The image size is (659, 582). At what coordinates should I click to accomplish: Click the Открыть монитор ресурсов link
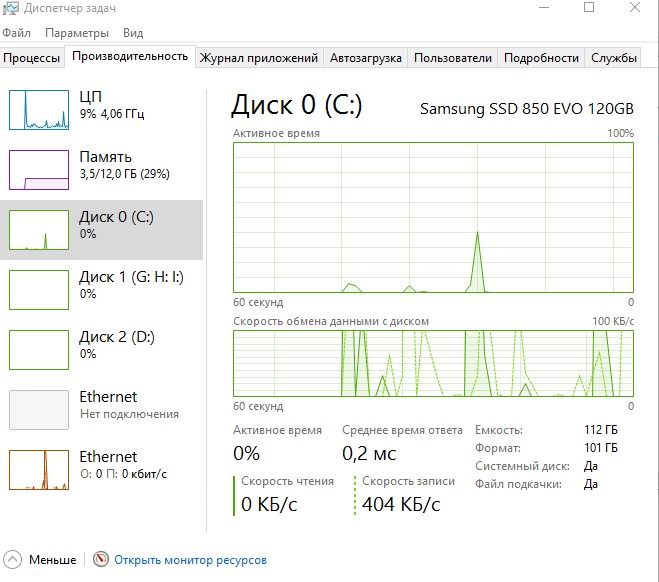pyautogui.click(x=190, y=560)
